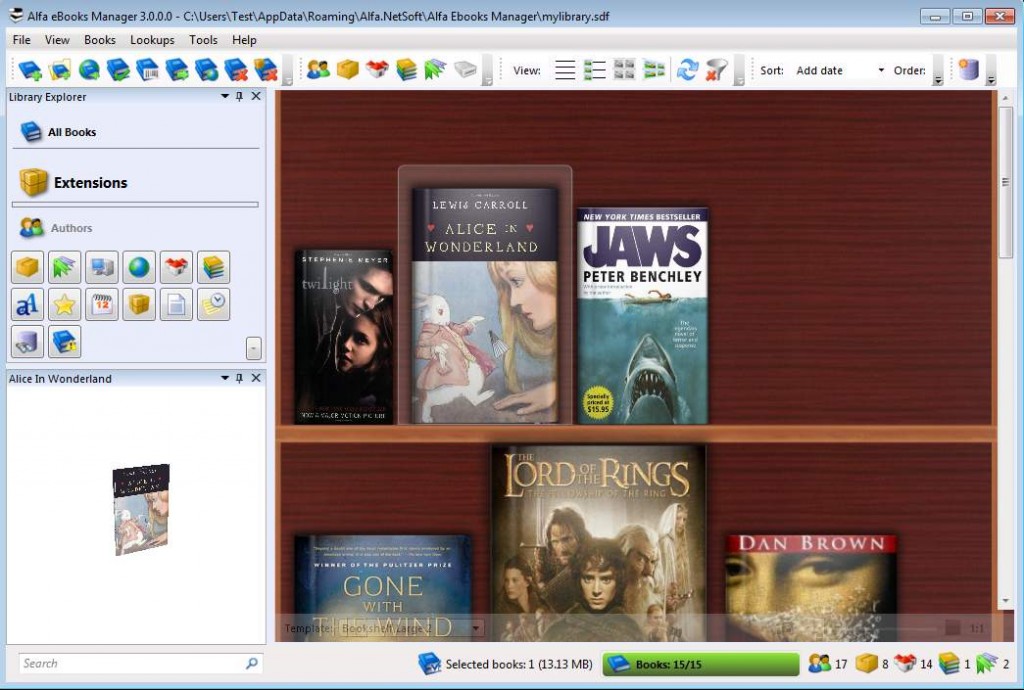Click the letter 'aA' alphabet filter icon
The width and height of the screenshot is (1024, 690).
coord(27,304)
